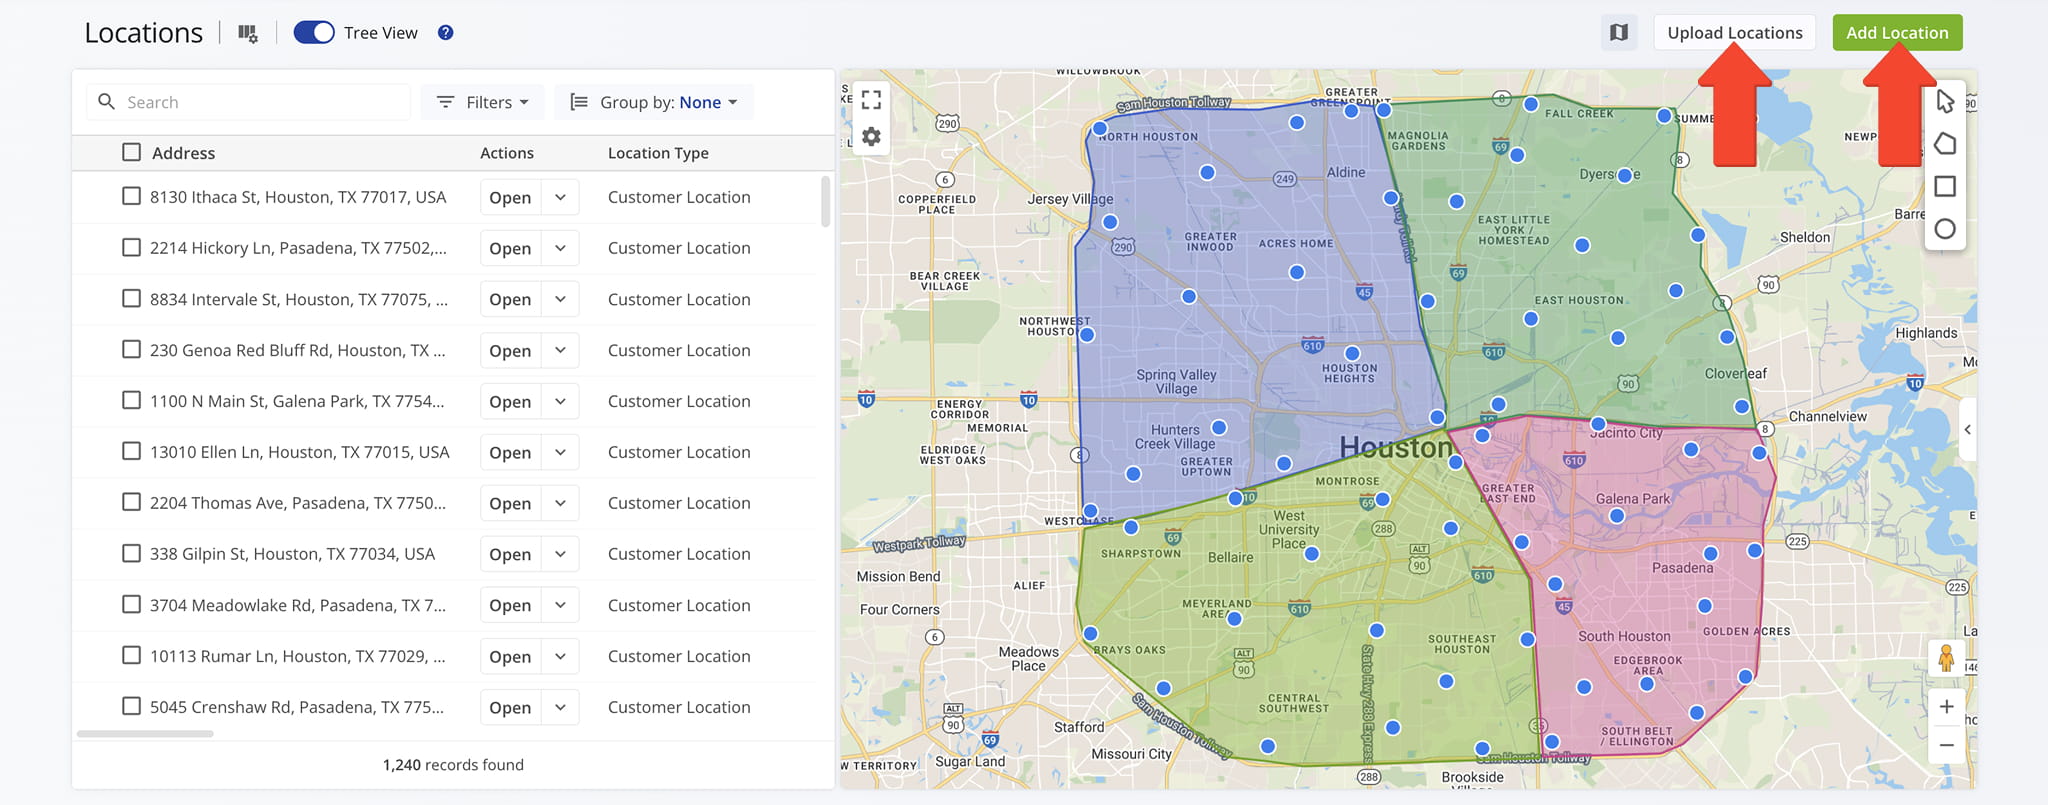
Task: Check the box for 338 Gilpin St
Action: coord(131,553)
